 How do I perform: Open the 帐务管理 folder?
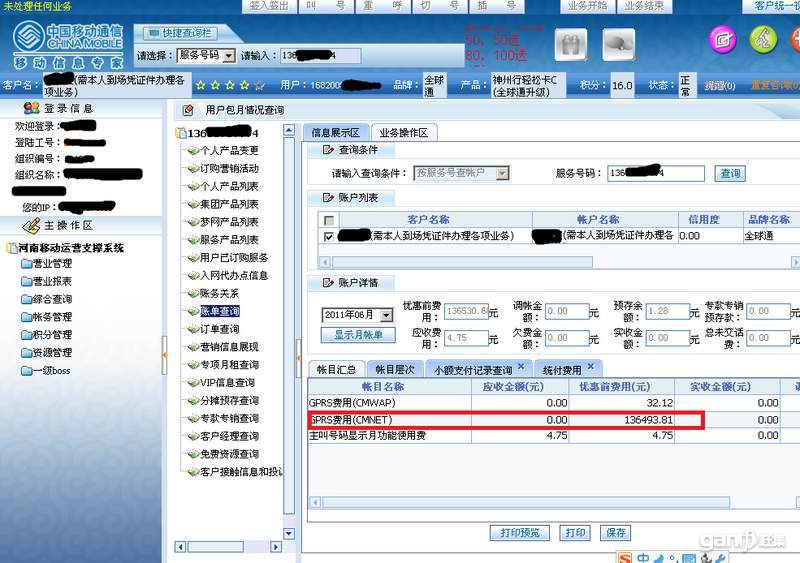[47, 317]
